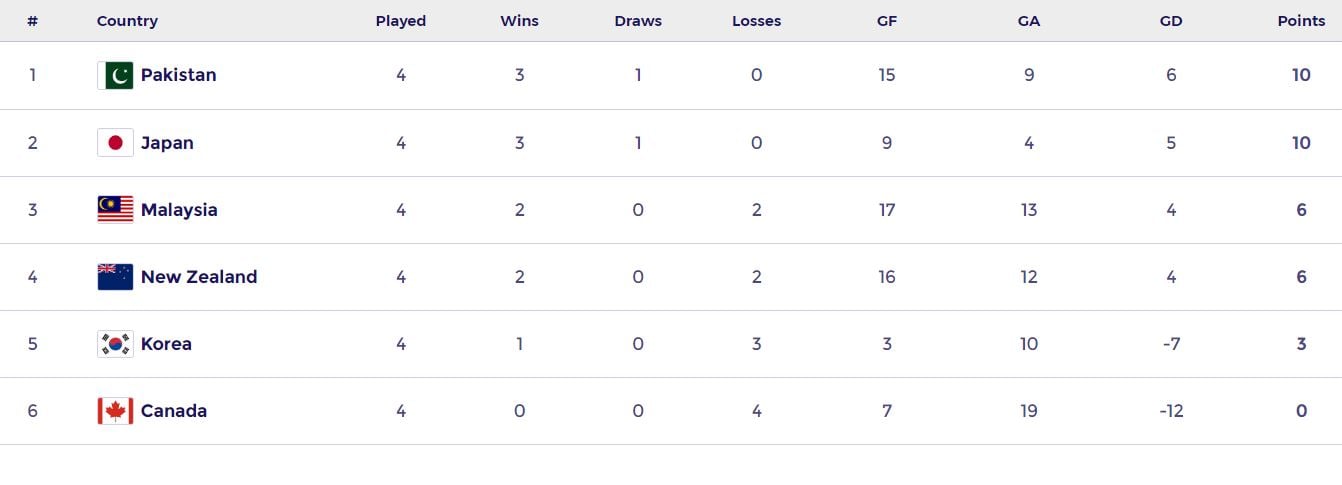Click the Canada flag icon
This screenshot has width=1342, height=485.
click(x=115, y=411)
